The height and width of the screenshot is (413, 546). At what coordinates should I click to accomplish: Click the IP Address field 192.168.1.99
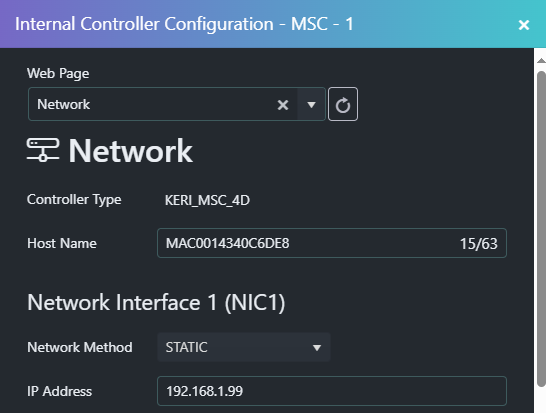point(332,391)
